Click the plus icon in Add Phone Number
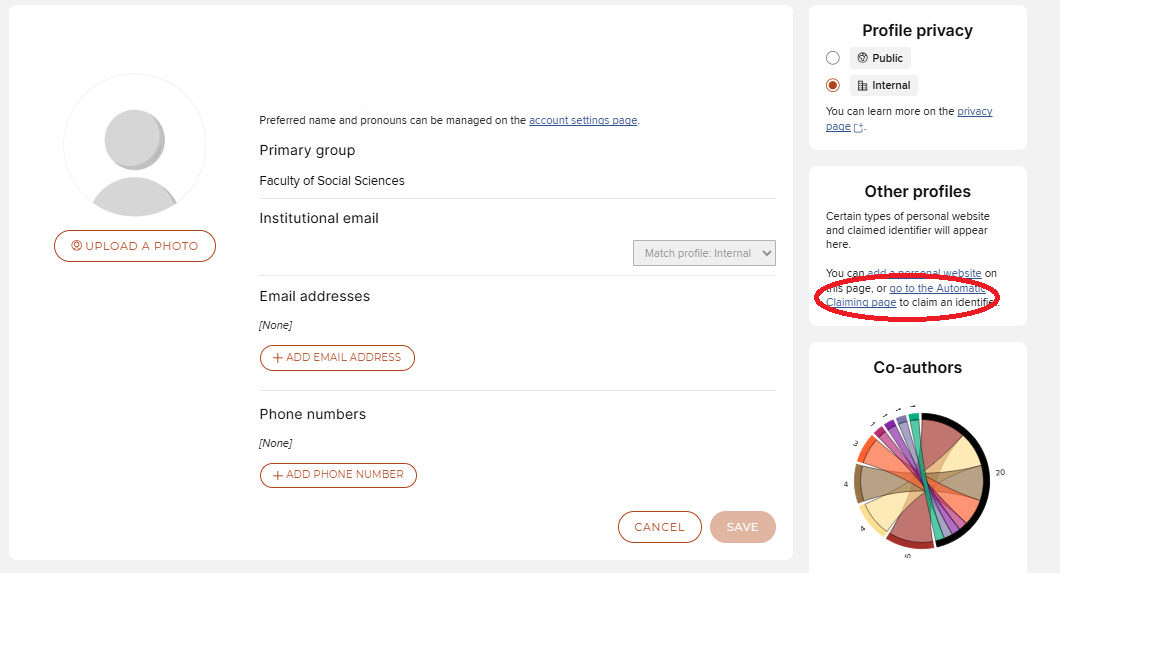The image size is (1152, 648). tap(278, 474)
